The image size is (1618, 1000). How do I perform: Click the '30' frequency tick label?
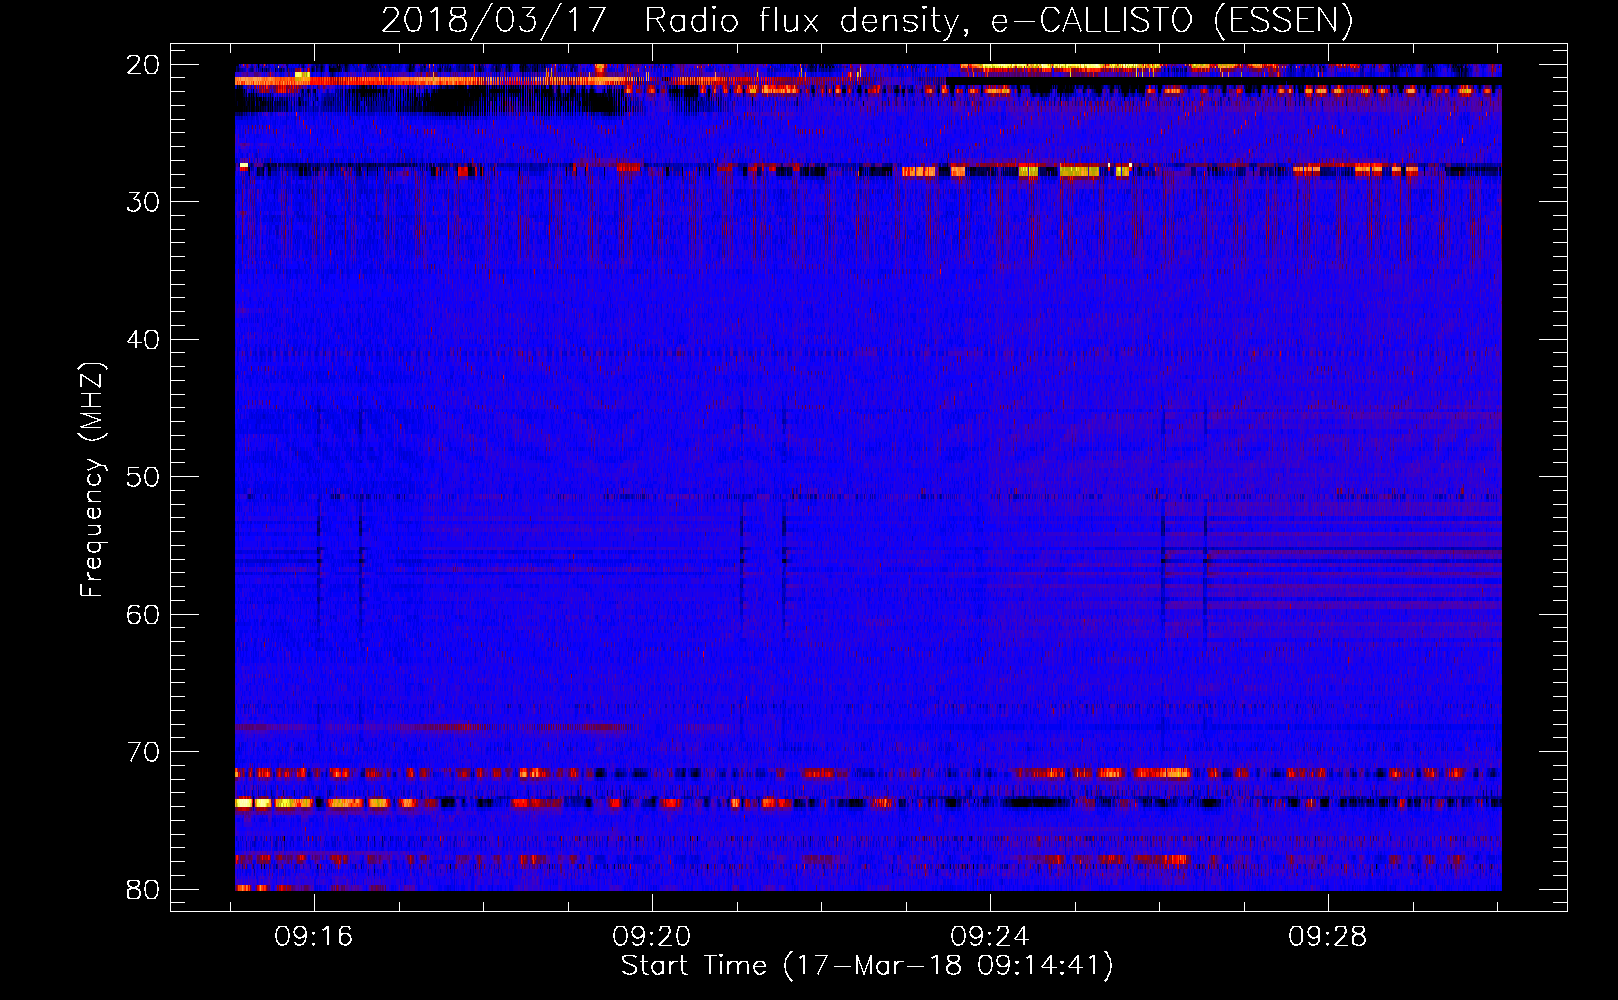pyautogui.click(x=143, y=202)
